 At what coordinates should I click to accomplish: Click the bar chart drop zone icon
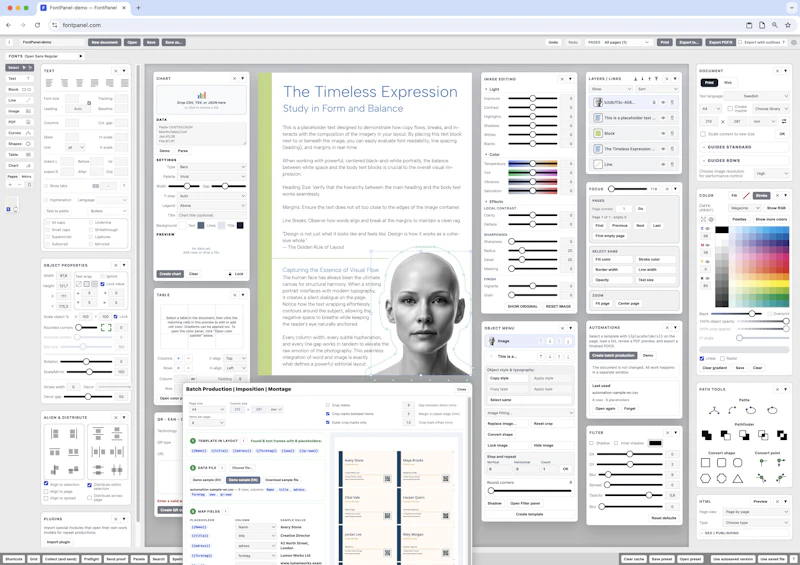click(x=202, y=95)
